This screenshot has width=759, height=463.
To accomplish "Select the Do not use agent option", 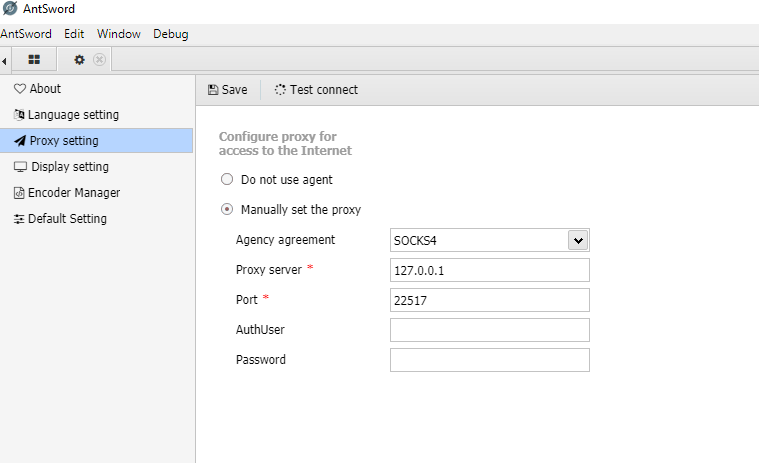I will point(227,180).
